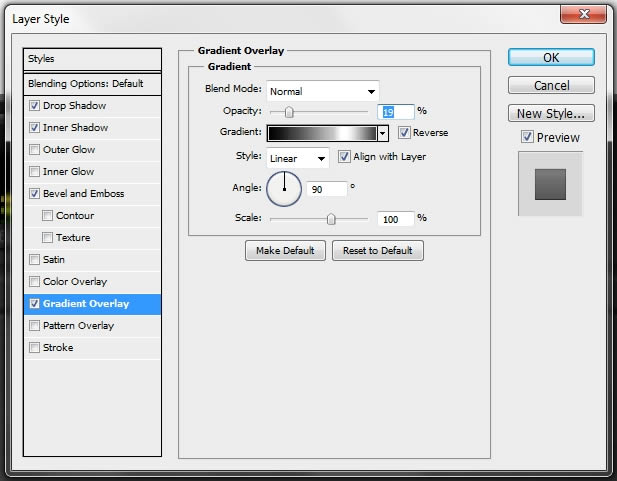Screen dimensions: 617x481
Task: Click the Scale slider handle
Action: point(331,219)
